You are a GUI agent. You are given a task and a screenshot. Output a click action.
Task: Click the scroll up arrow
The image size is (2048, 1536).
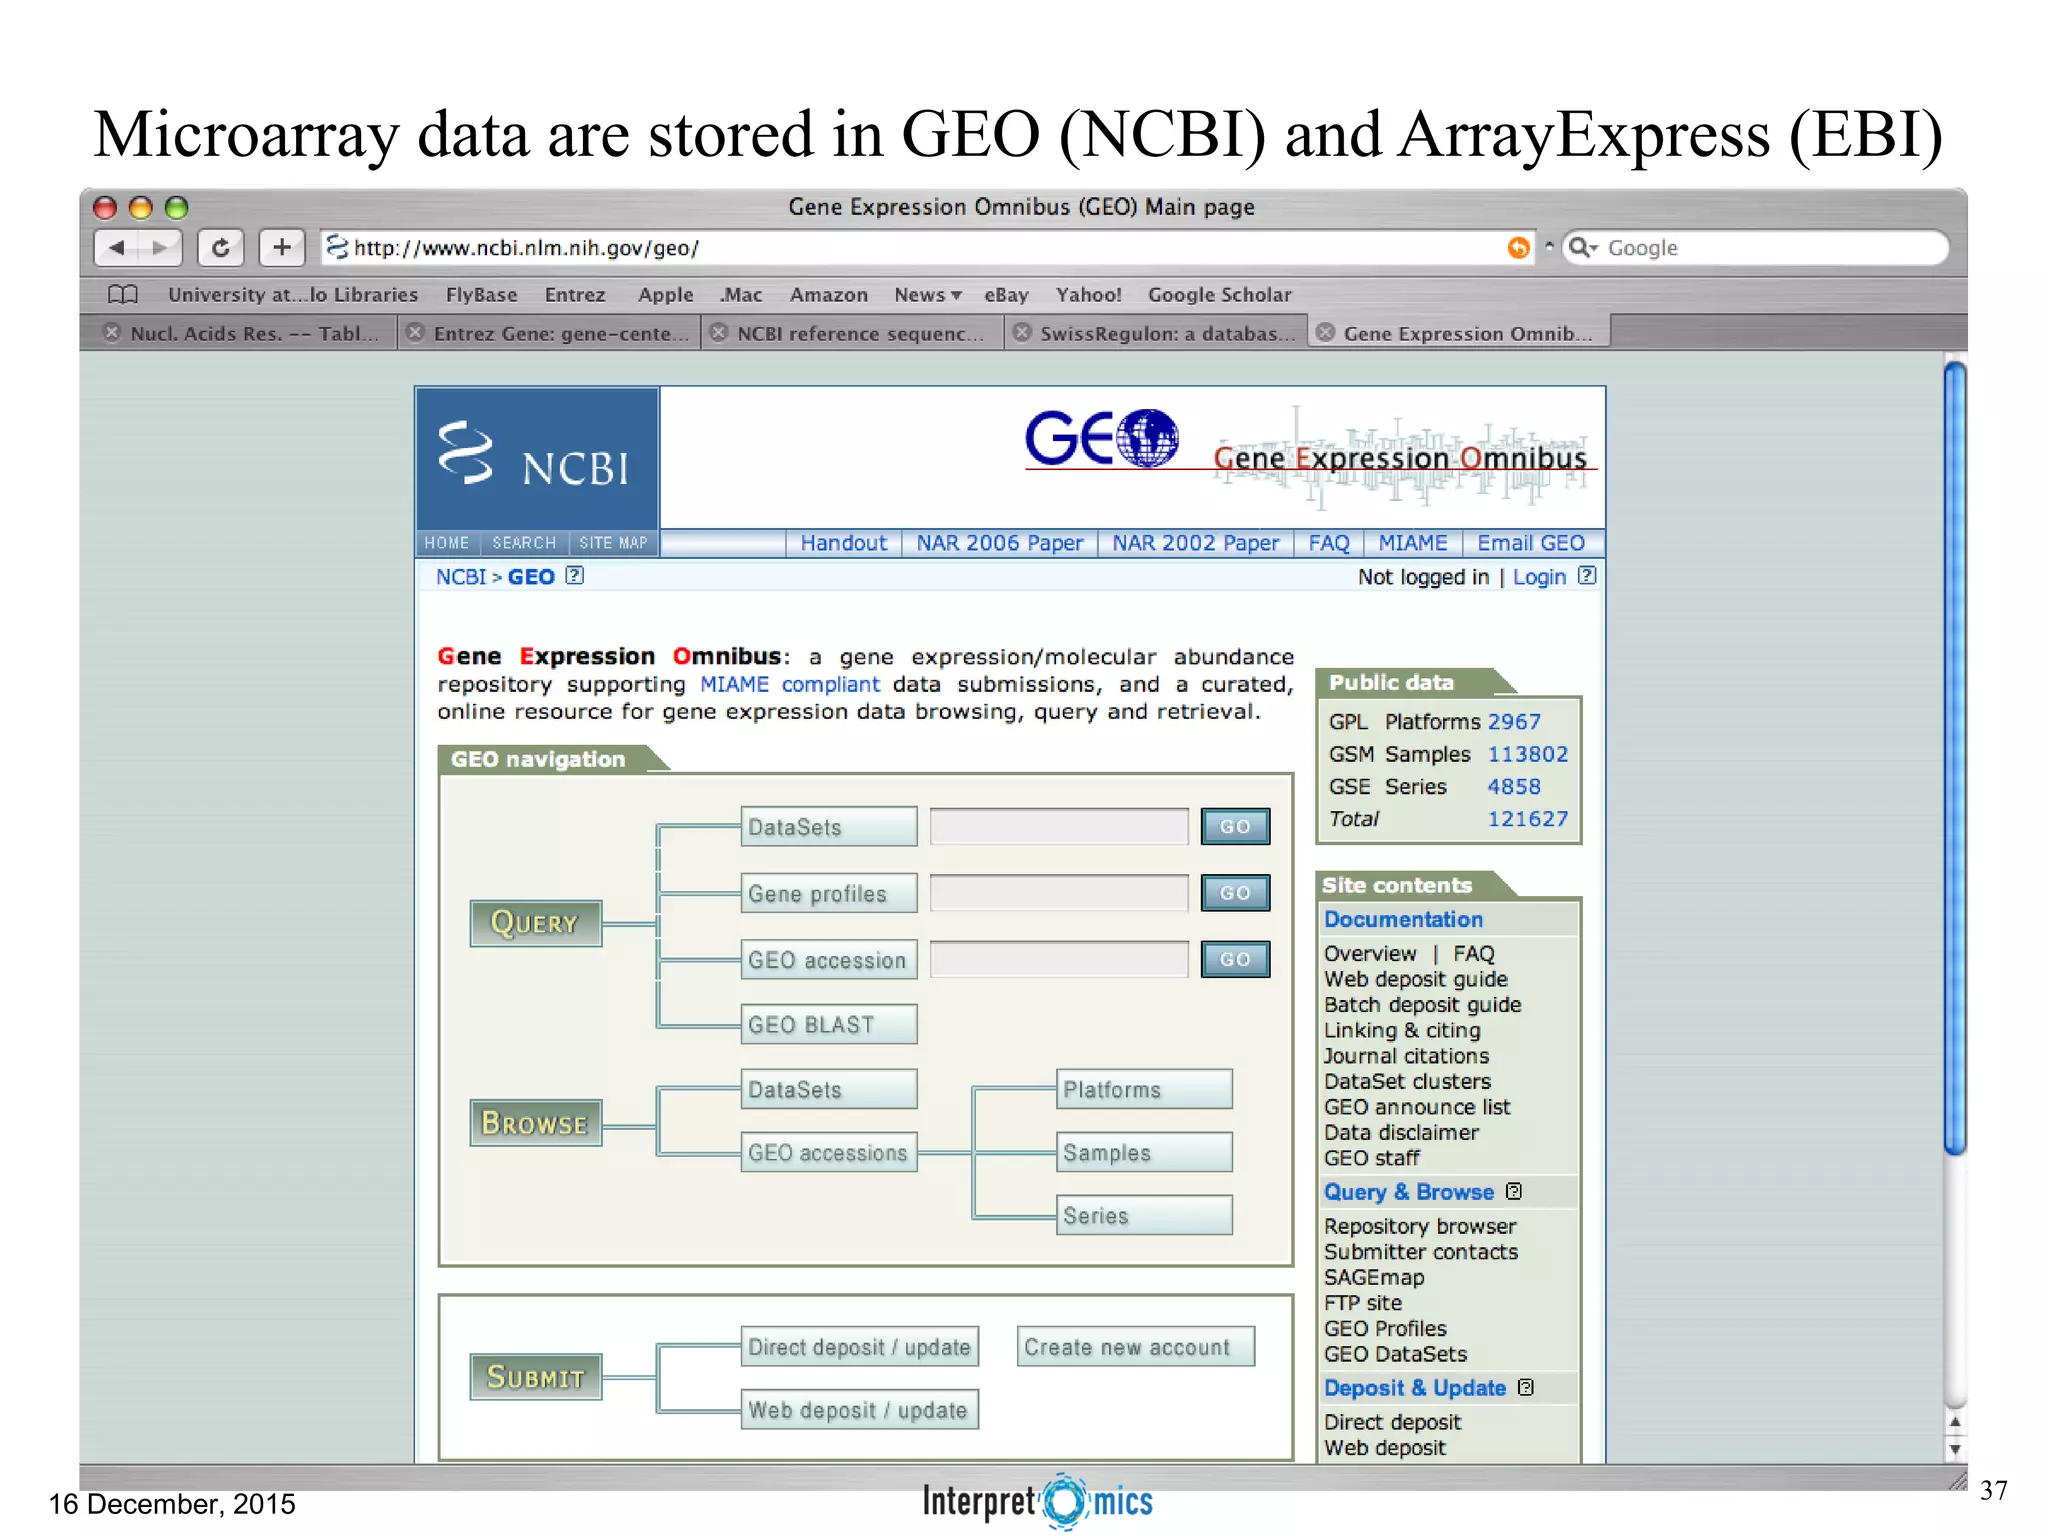tap(1955, 1422)
